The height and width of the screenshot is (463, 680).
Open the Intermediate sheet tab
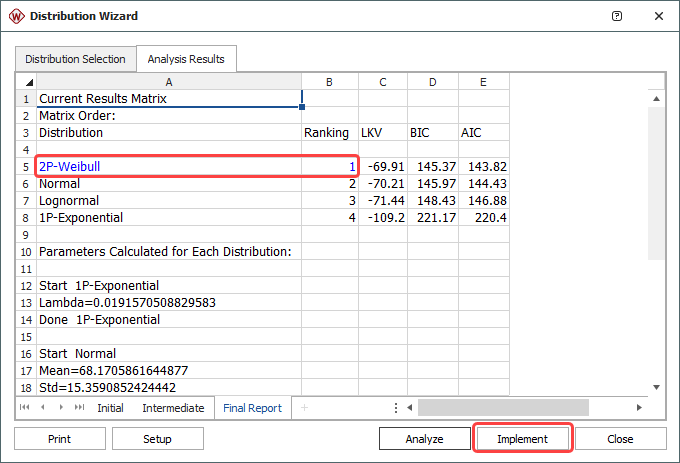172,408
